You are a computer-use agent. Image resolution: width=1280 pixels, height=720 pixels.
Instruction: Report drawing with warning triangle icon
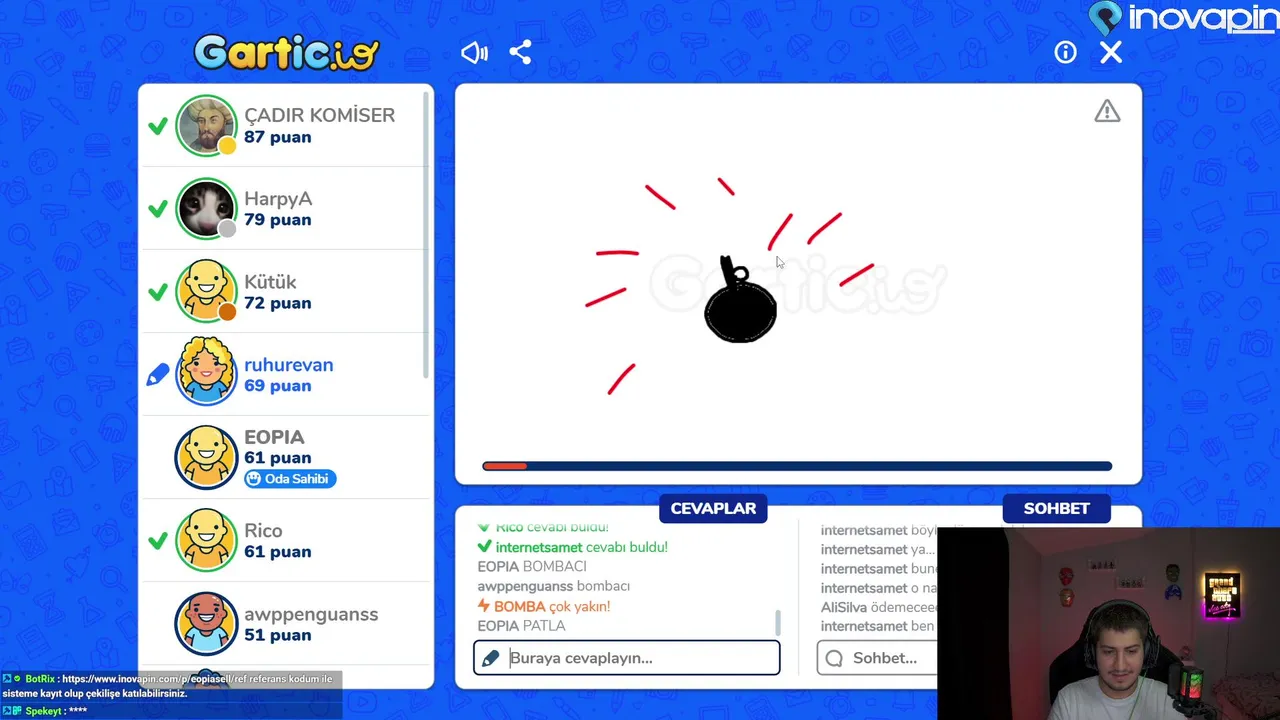coord(1107,111)
